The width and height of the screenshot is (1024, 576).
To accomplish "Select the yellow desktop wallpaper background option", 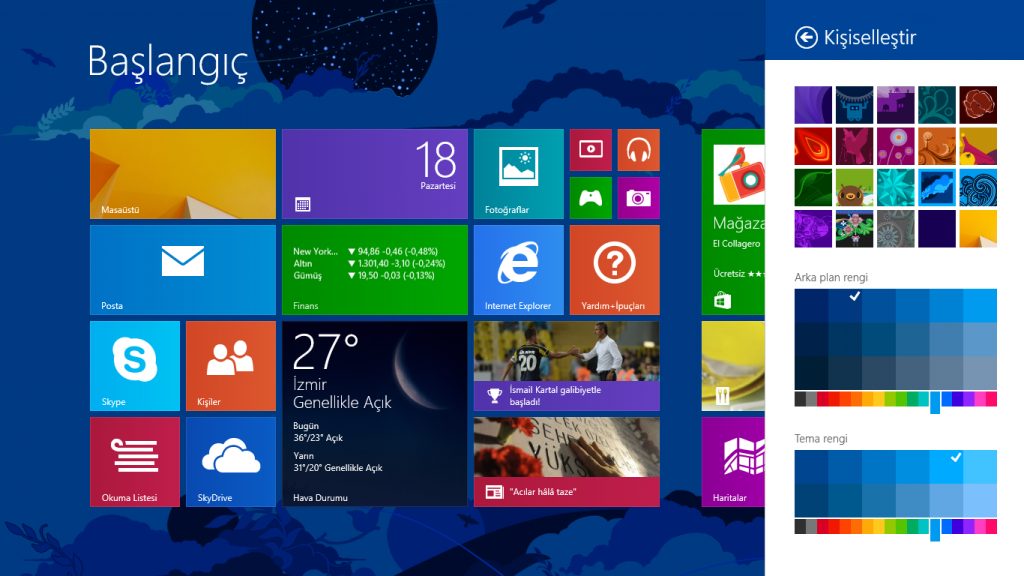I will click(x=978, y=229).
